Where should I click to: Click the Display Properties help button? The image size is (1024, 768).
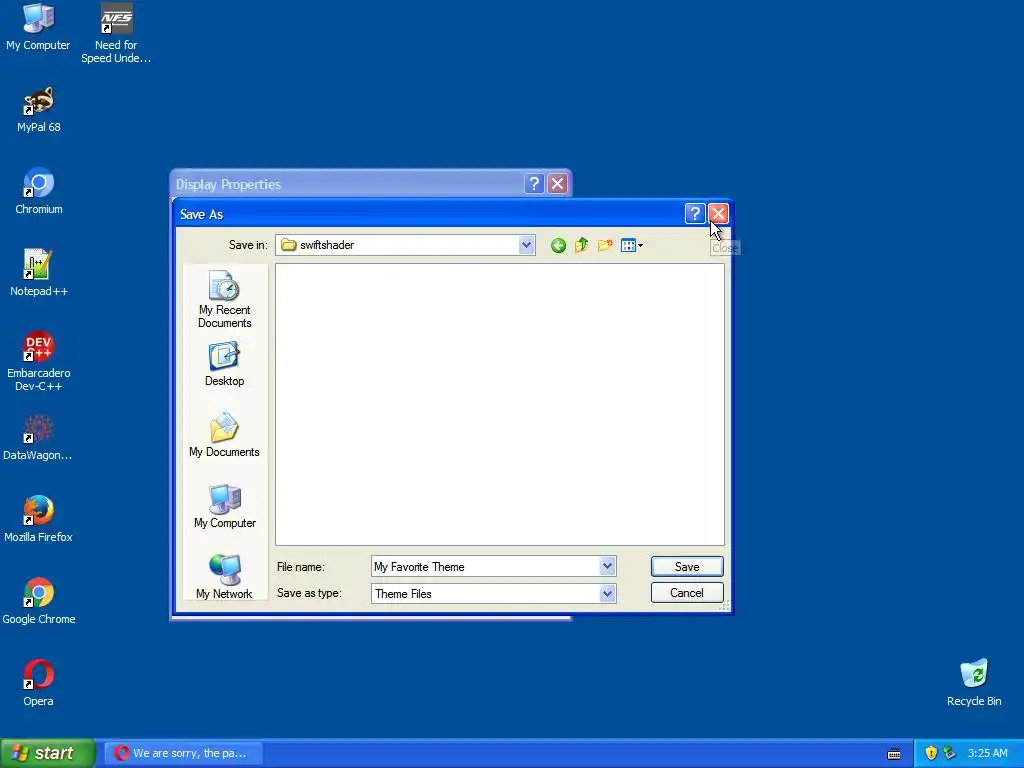click(x=534, y=184)
